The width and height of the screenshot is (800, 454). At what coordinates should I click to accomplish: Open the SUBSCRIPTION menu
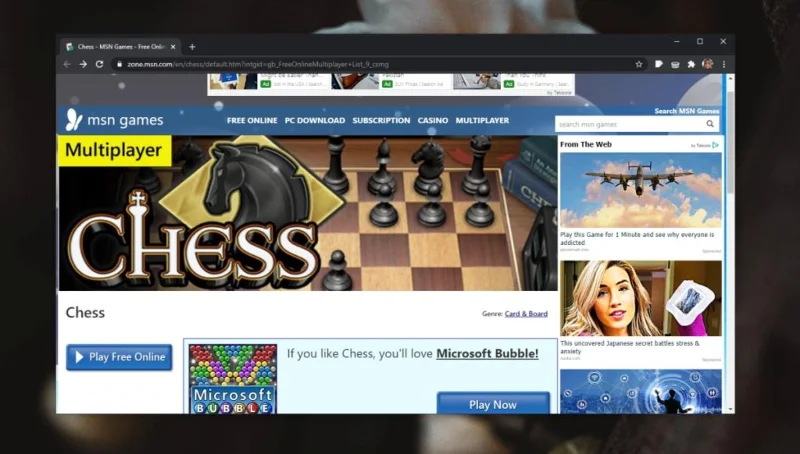(x=381, y=120)
